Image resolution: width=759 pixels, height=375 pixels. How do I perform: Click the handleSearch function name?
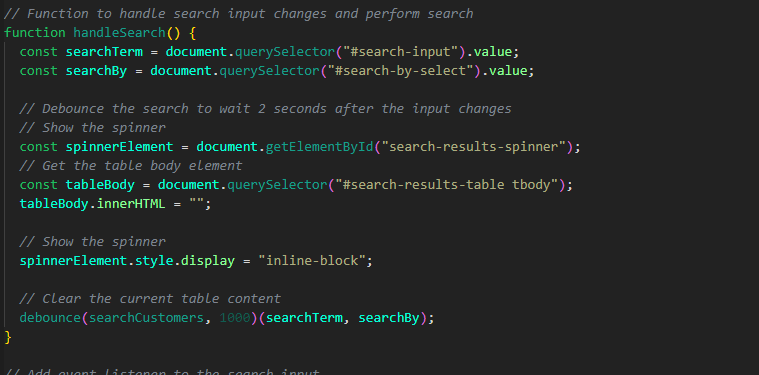(x=119, y=33)
